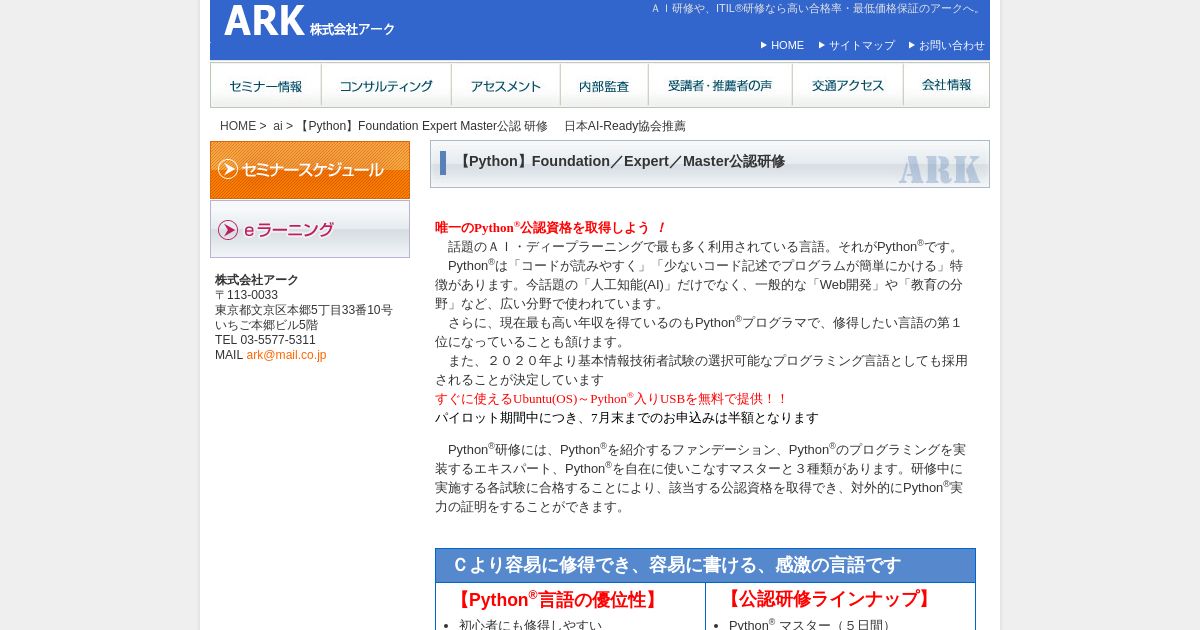This screenshot has width=1200, height=630.
Task: Select the アセスメント menu item
Action: (506, 86)
